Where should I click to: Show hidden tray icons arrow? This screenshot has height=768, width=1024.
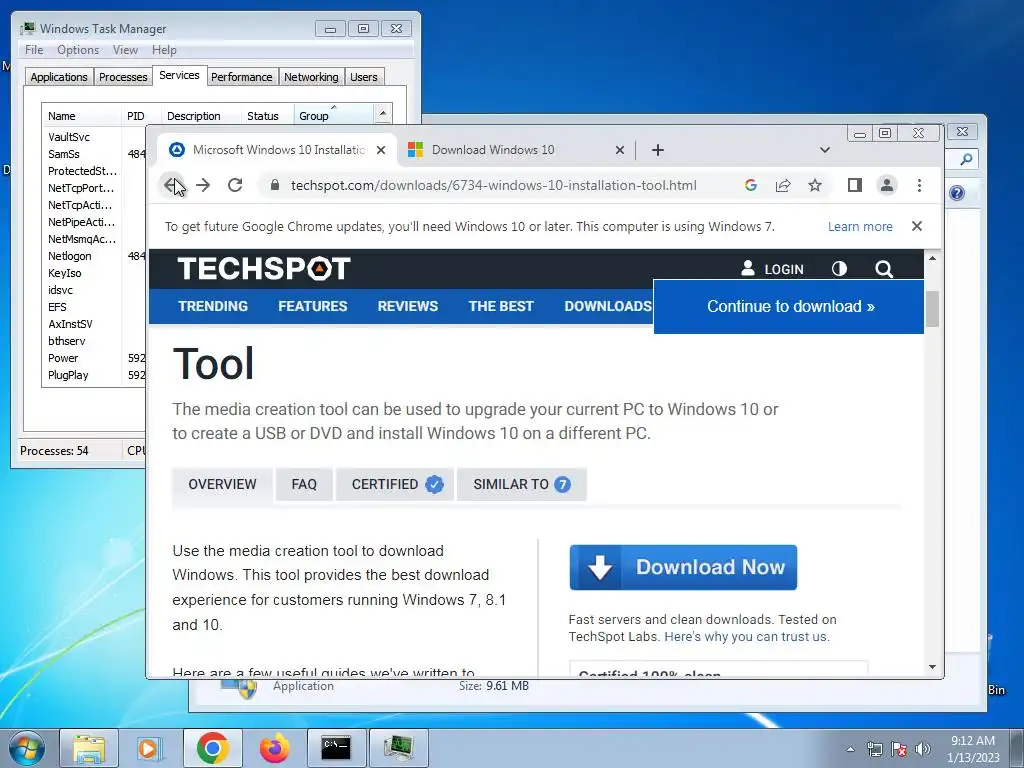point(850,749)
